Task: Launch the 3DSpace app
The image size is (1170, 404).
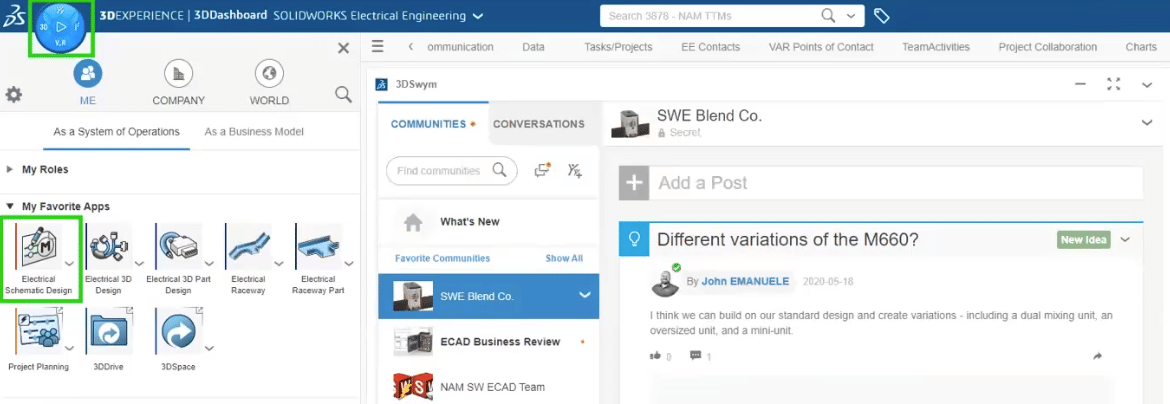Action: click(178, 333)
